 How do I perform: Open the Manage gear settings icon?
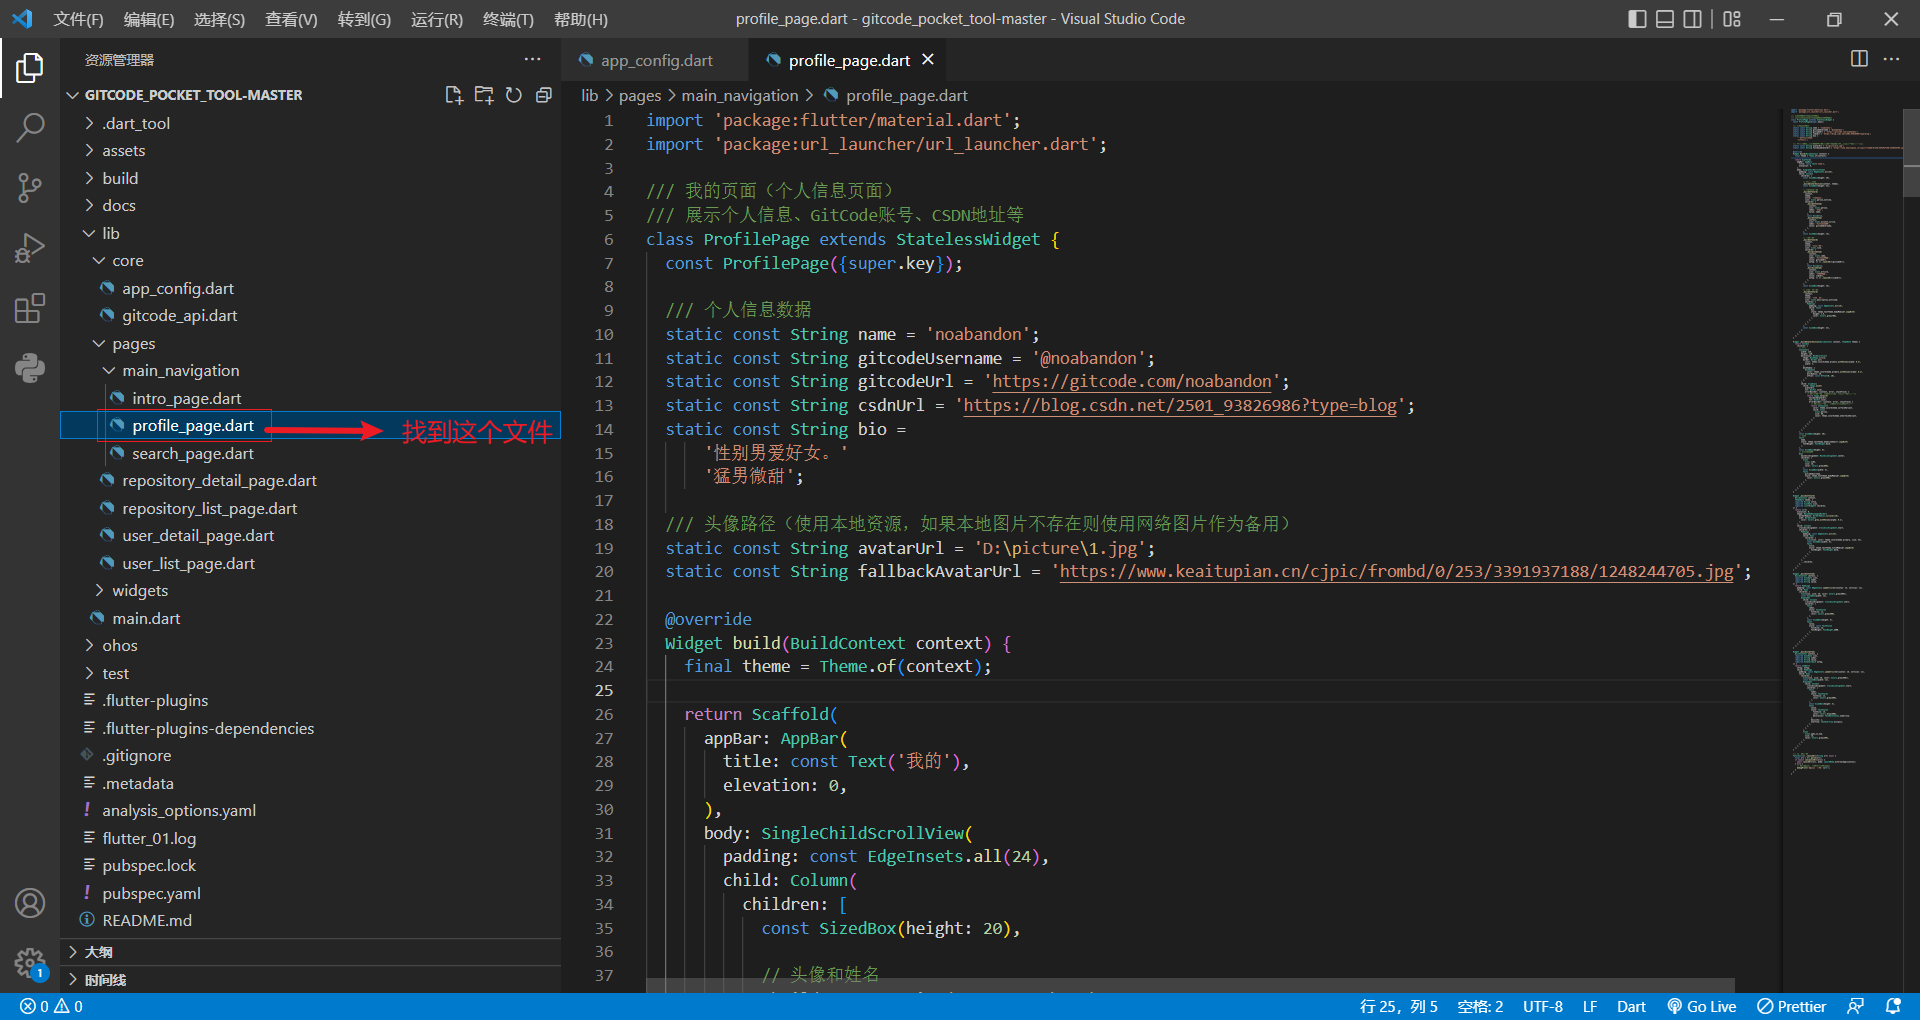pos(30,963)
